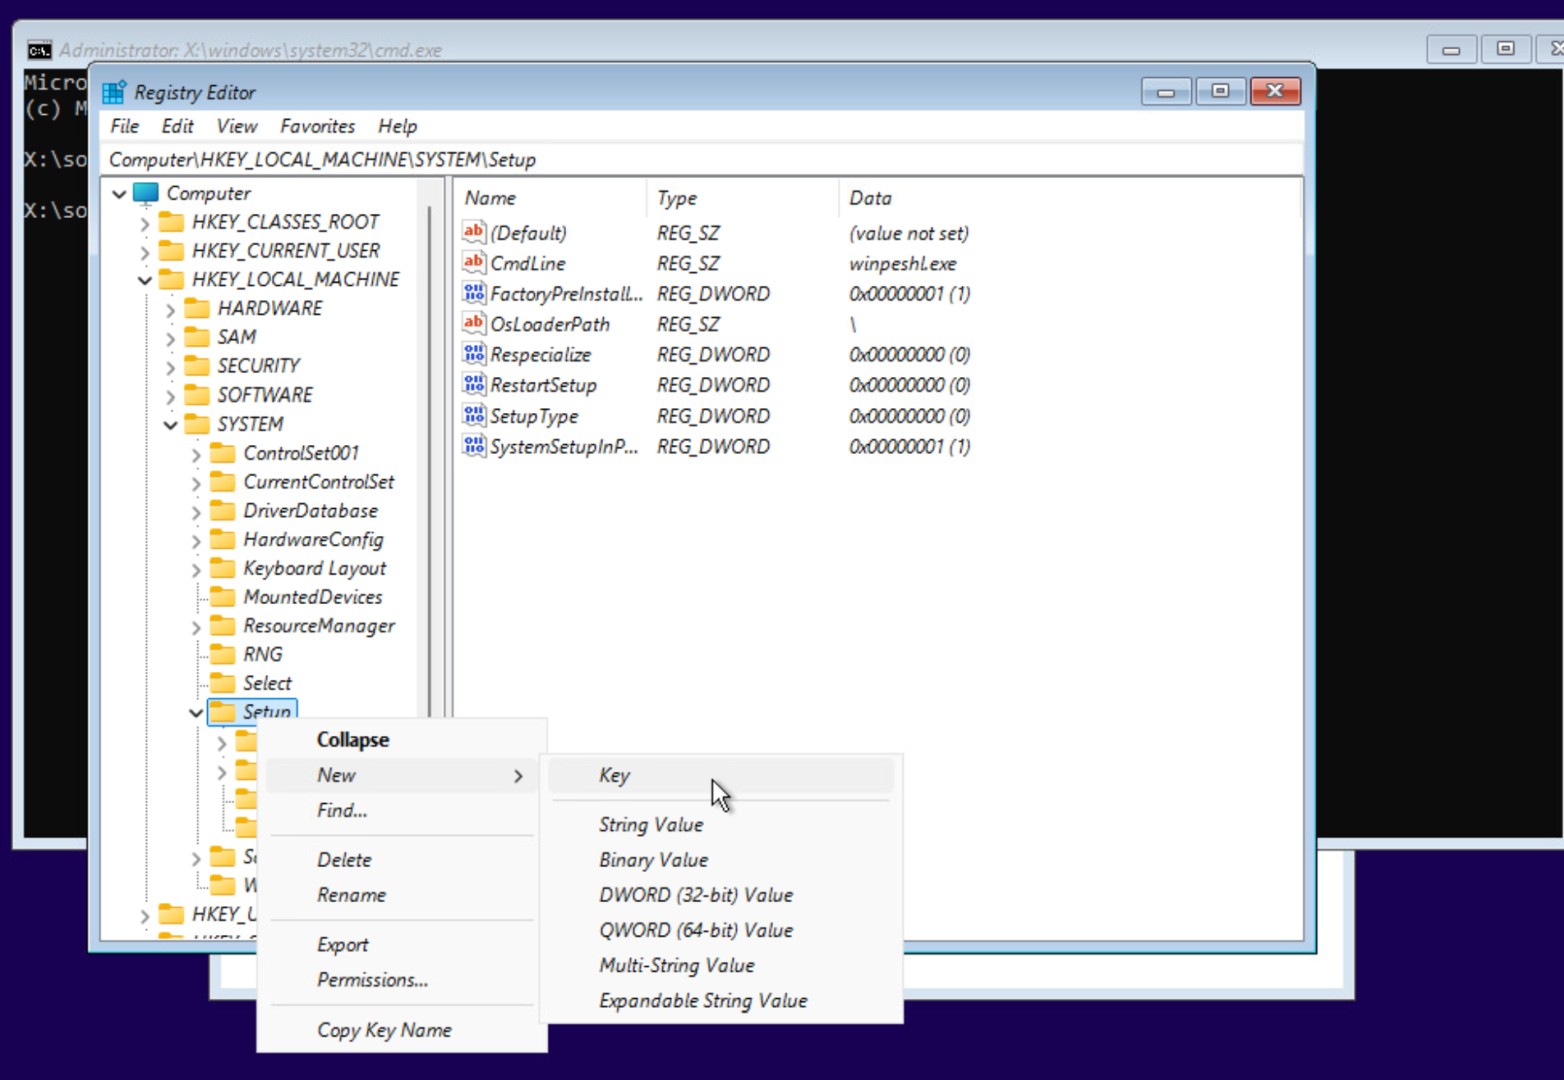1564x1080 pixels.
Task: Select the Computer root icon in tree
Action: pos(146,193)
